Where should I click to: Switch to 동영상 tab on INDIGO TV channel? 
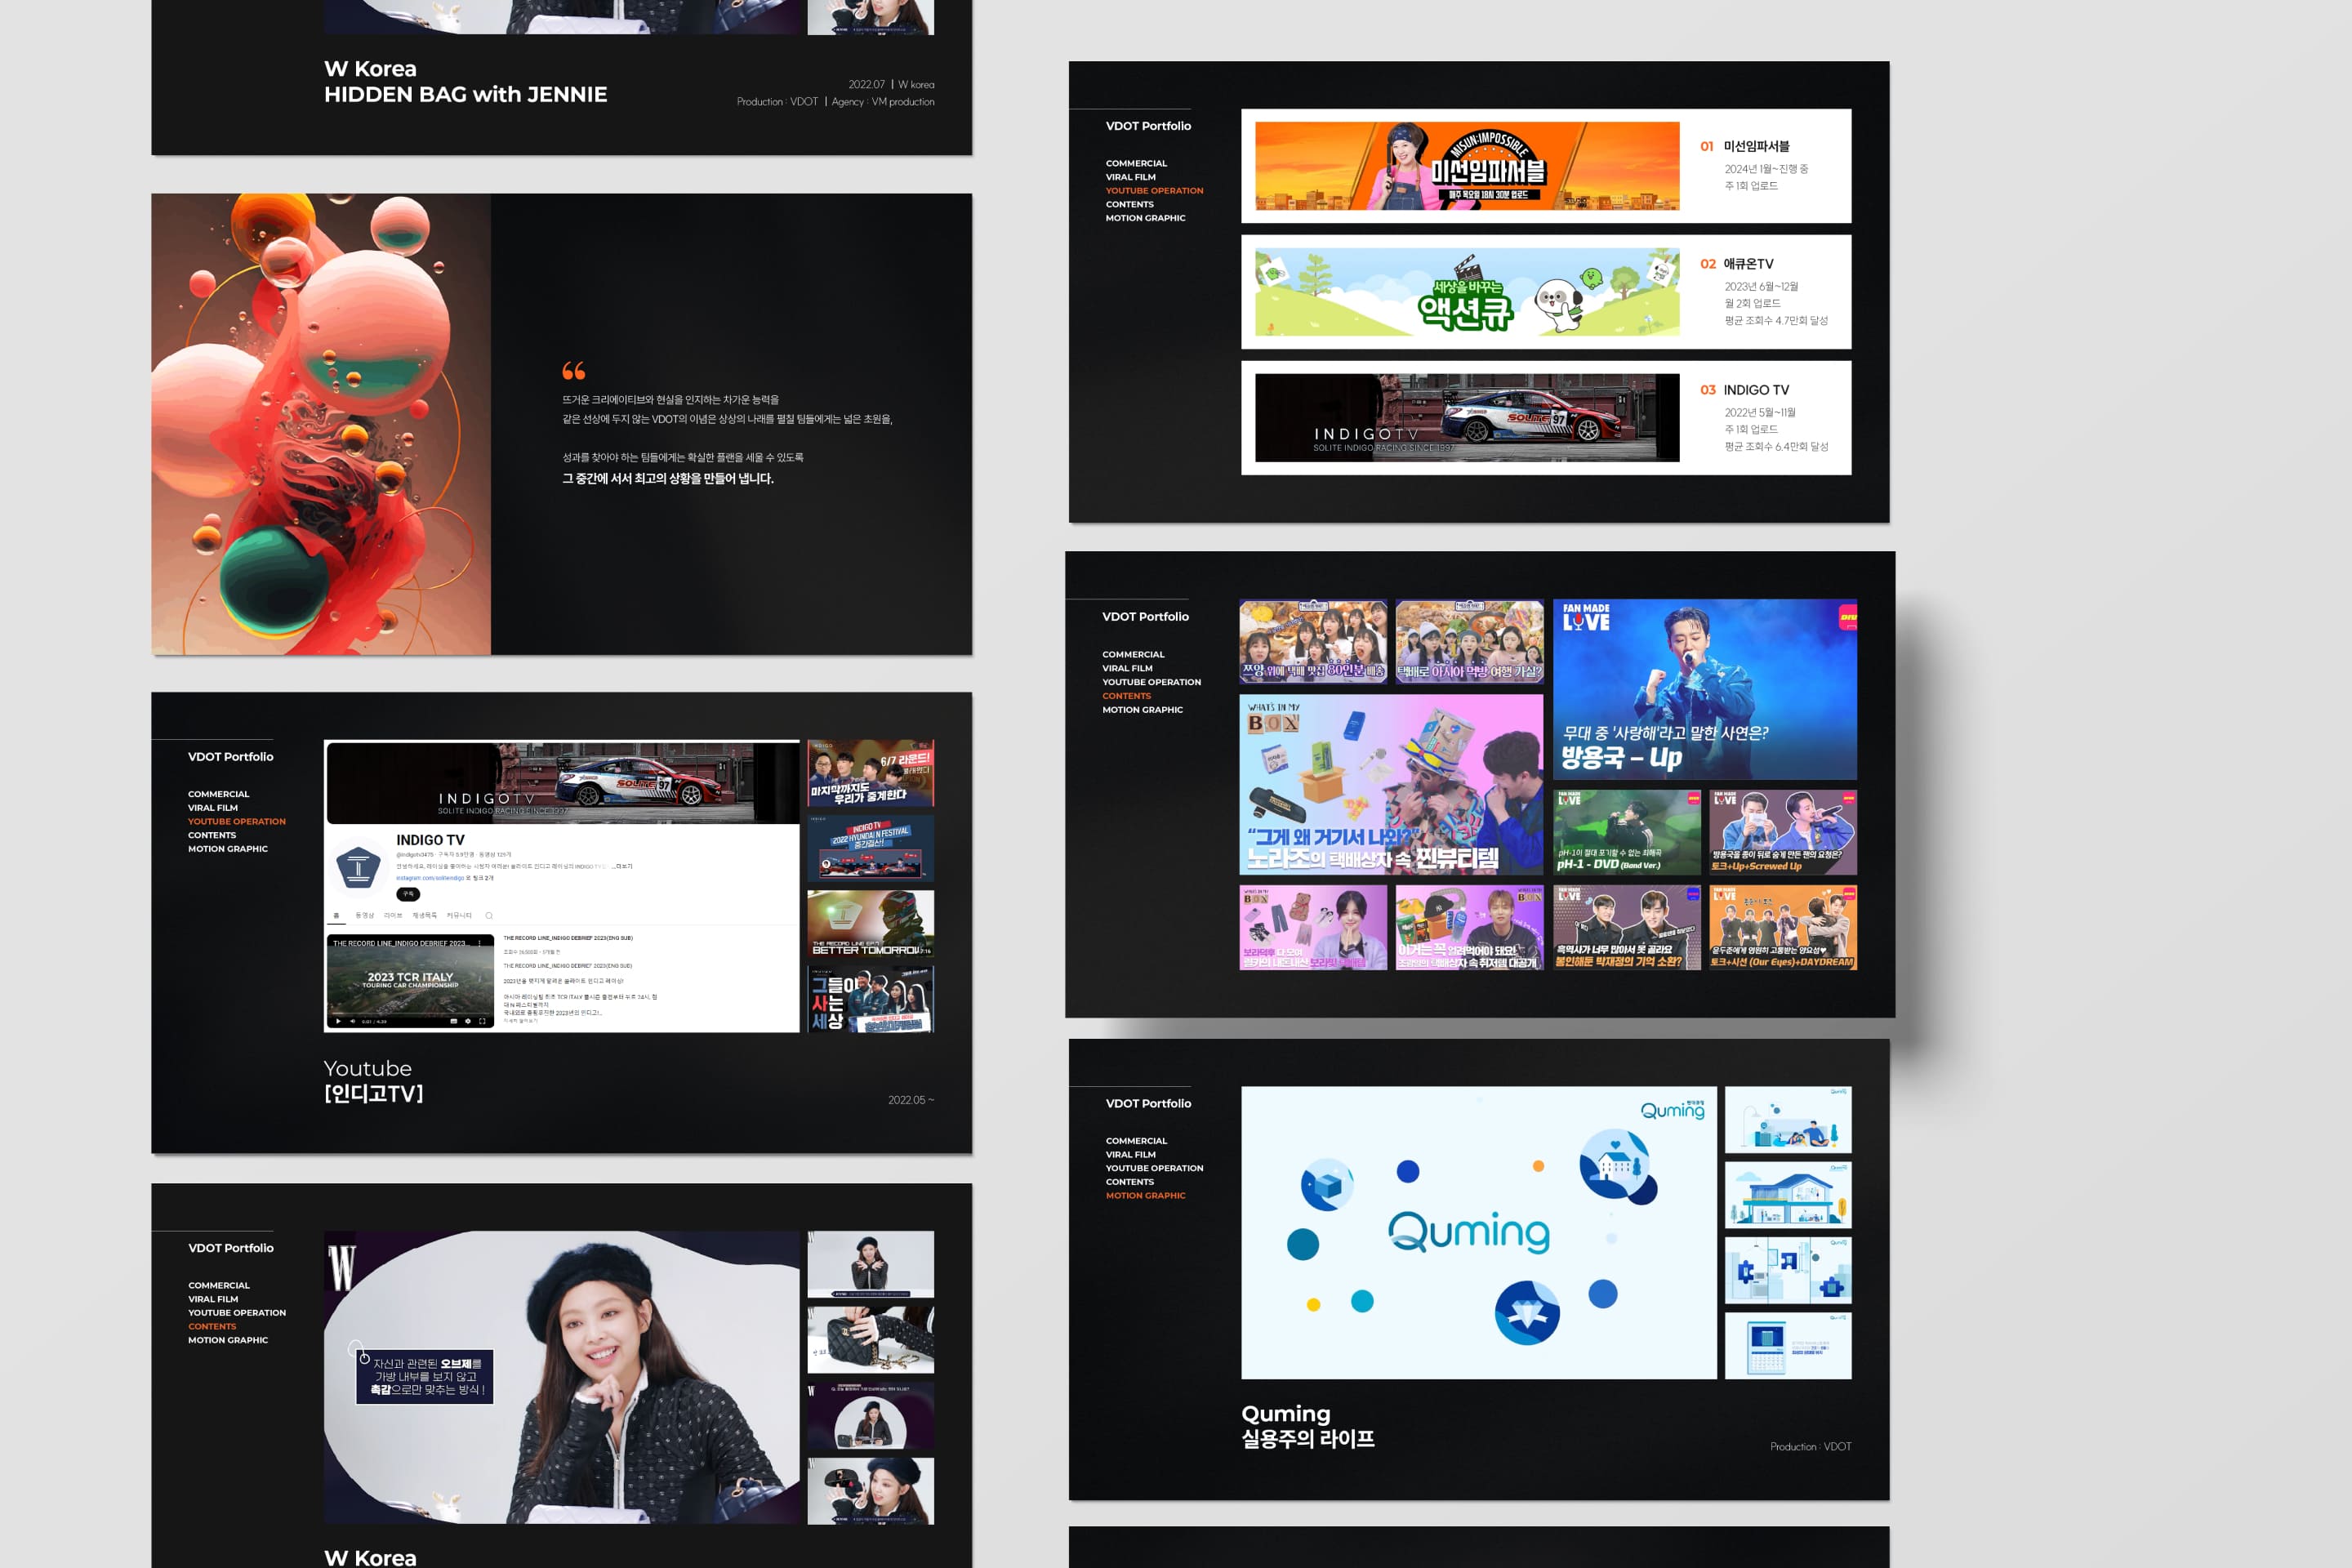[364, 915]
